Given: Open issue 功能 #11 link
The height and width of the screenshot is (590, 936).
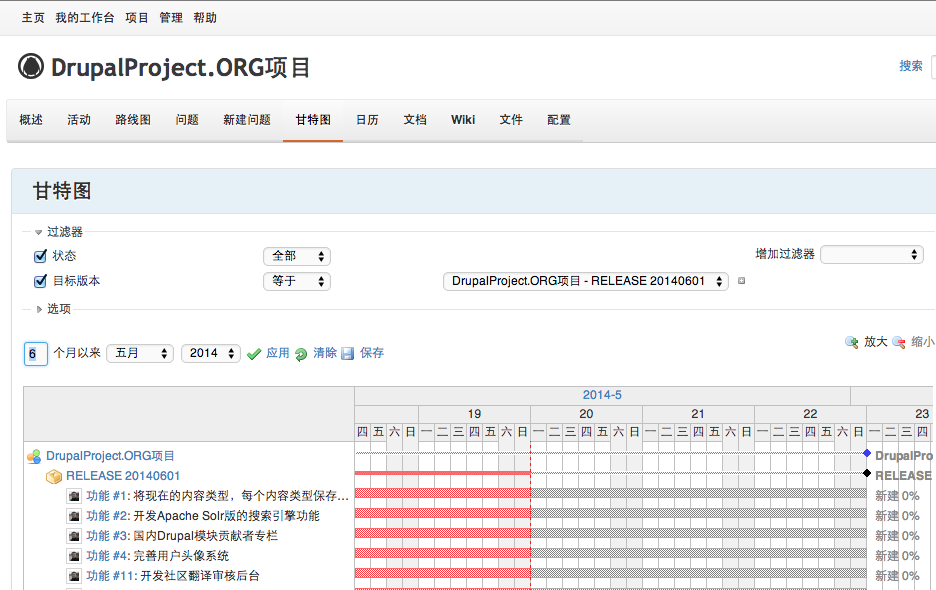Looking at the screenshot, I should coord(112,576).
